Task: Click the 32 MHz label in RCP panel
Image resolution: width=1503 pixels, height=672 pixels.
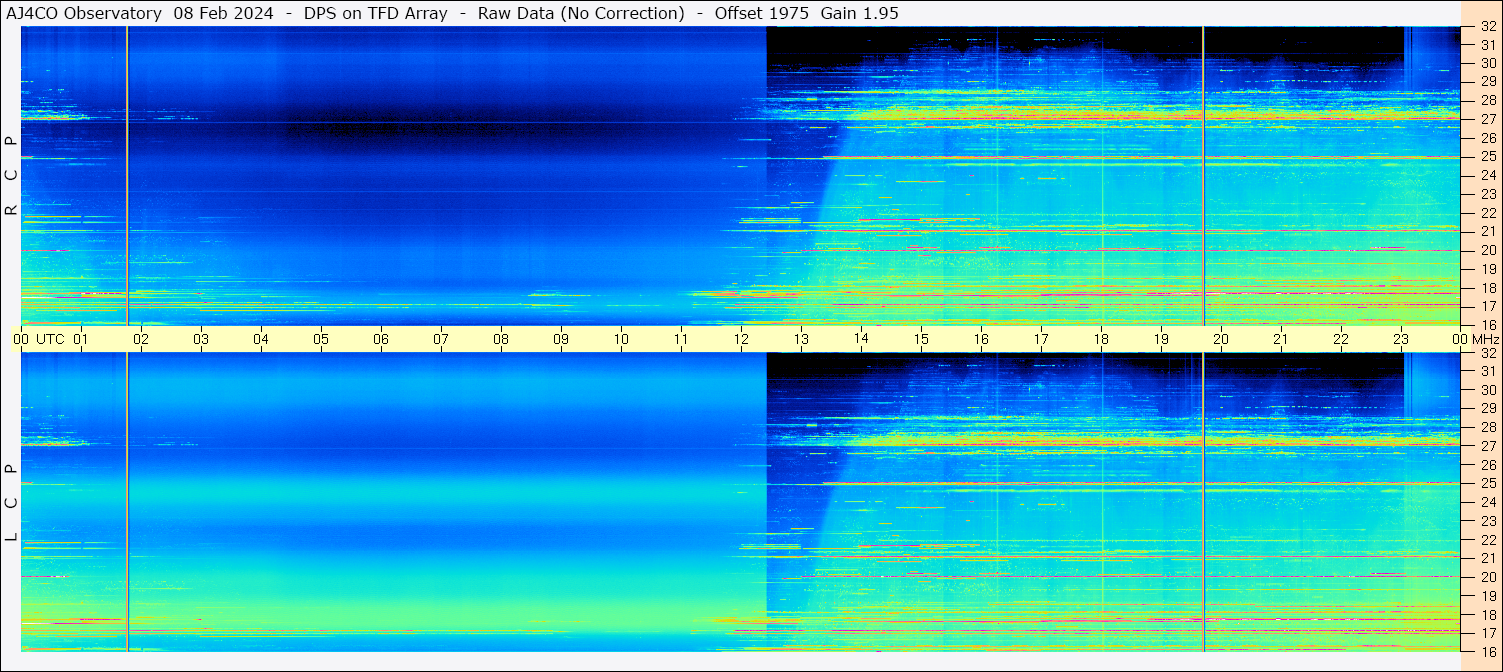Action: point(1487,27)
